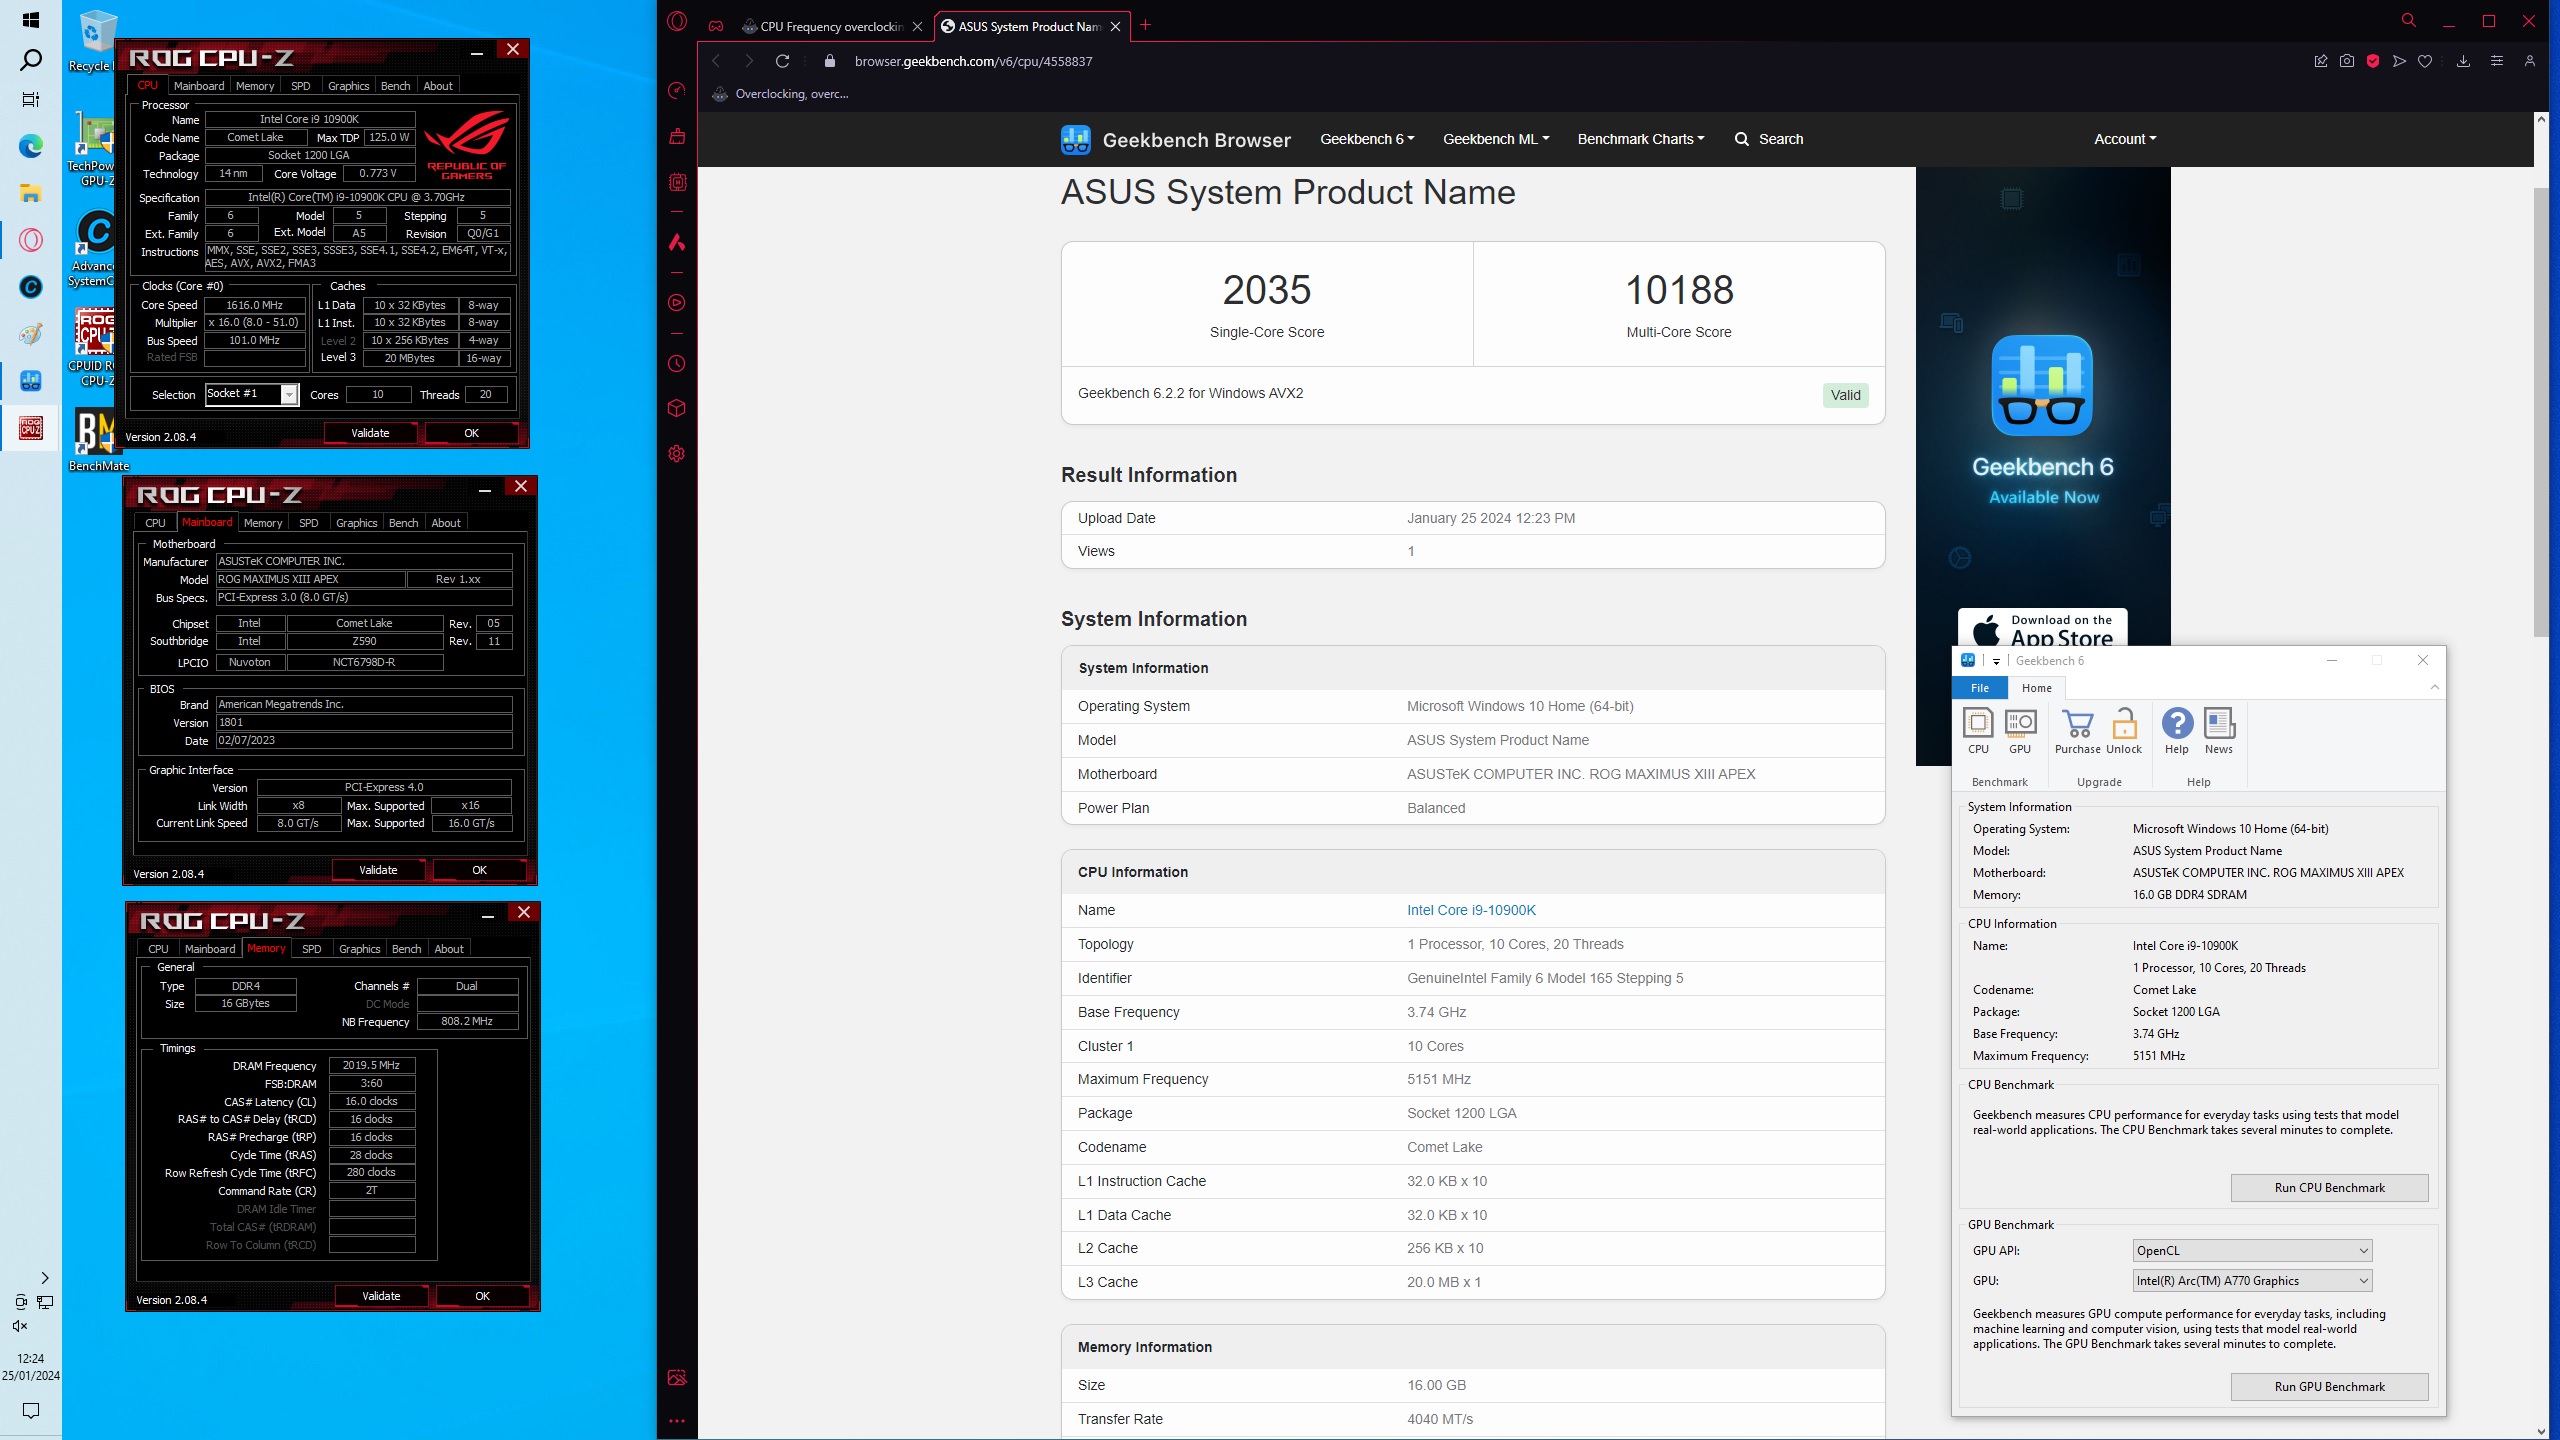The image size is (2560, 1440).
Task: Open GPU API OpenCL dropdown
Action: [2252, 1250]
